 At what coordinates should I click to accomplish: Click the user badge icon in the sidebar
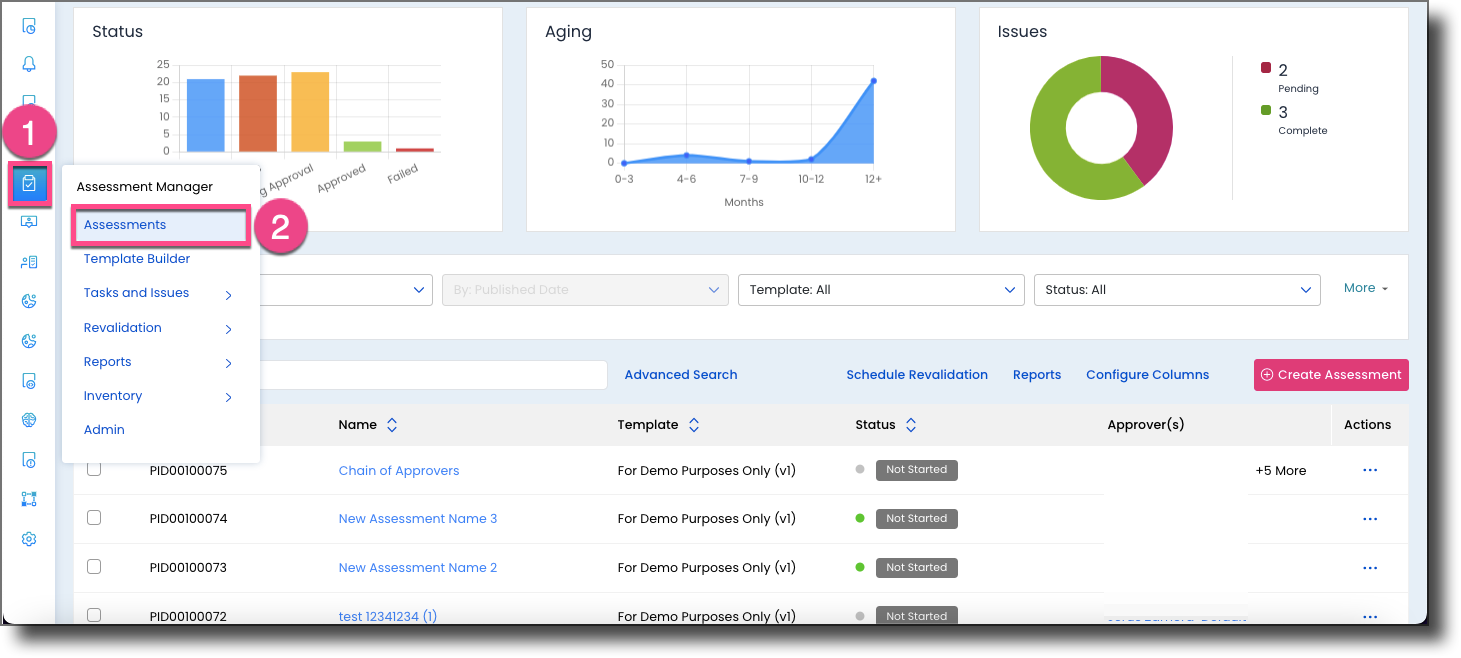click(x=28, y=261)
